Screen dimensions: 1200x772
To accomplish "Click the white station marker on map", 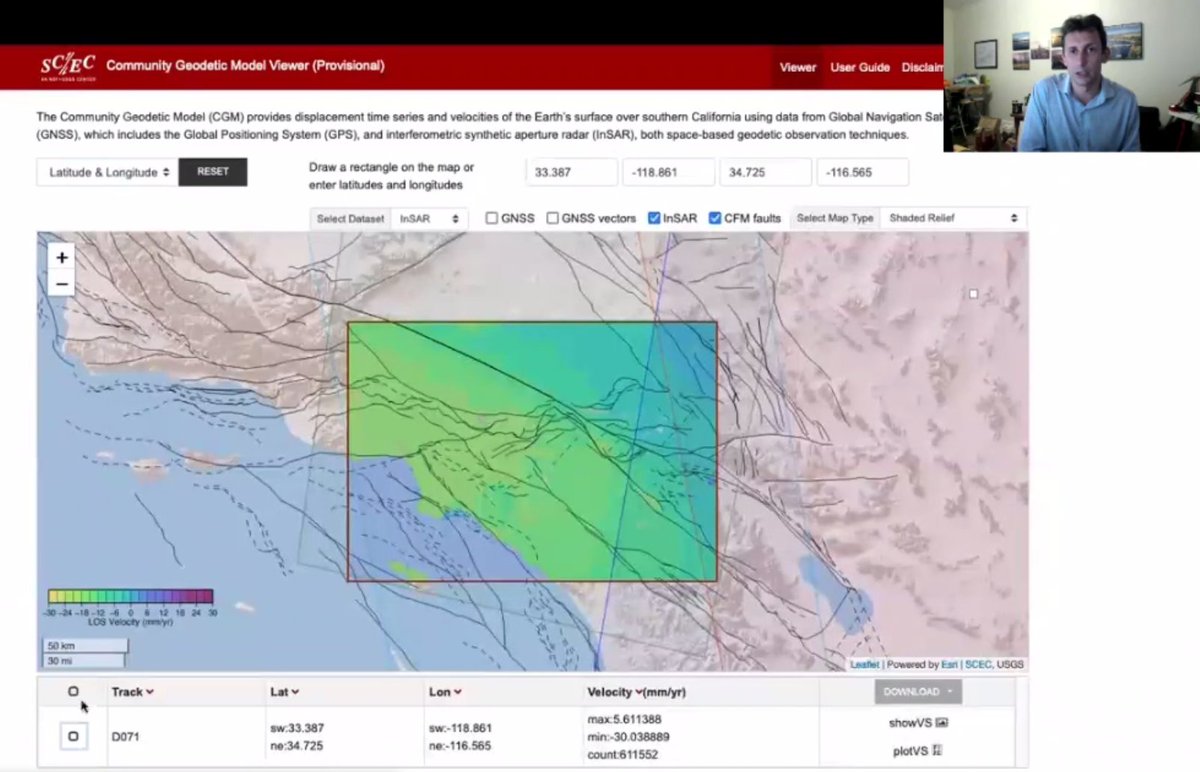I will [973, 294].
